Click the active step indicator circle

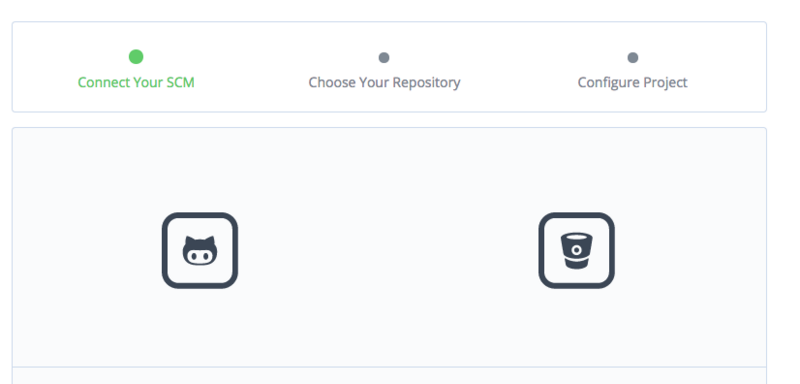[x=136, y=57]
